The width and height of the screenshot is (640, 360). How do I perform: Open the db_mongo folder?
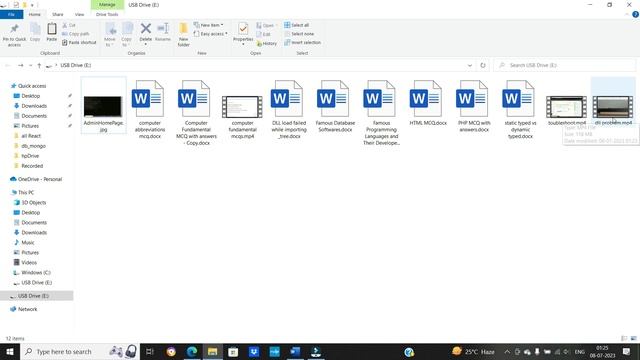point(33,146)
